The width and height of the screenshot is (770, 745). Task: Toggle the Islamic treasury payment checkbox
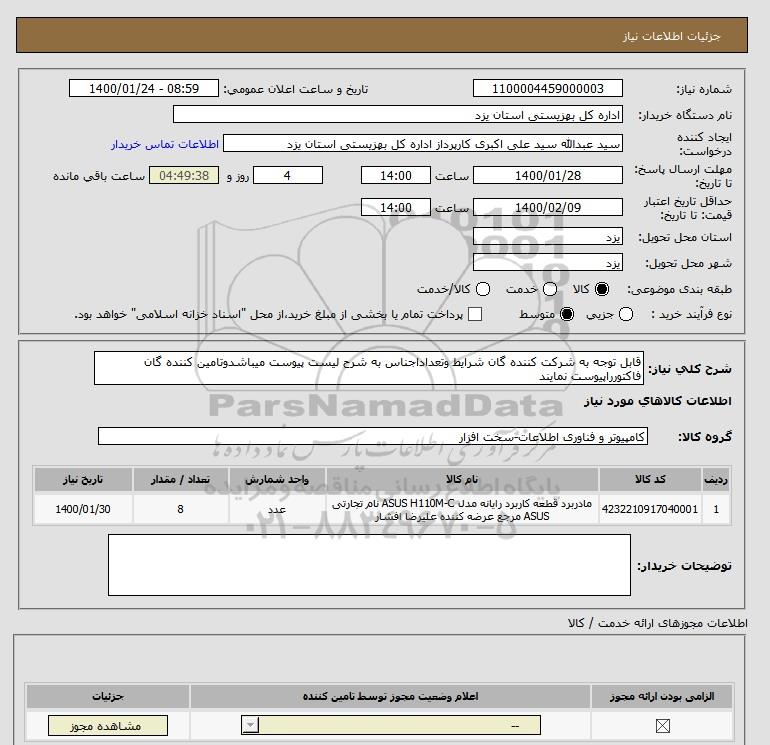475,314
